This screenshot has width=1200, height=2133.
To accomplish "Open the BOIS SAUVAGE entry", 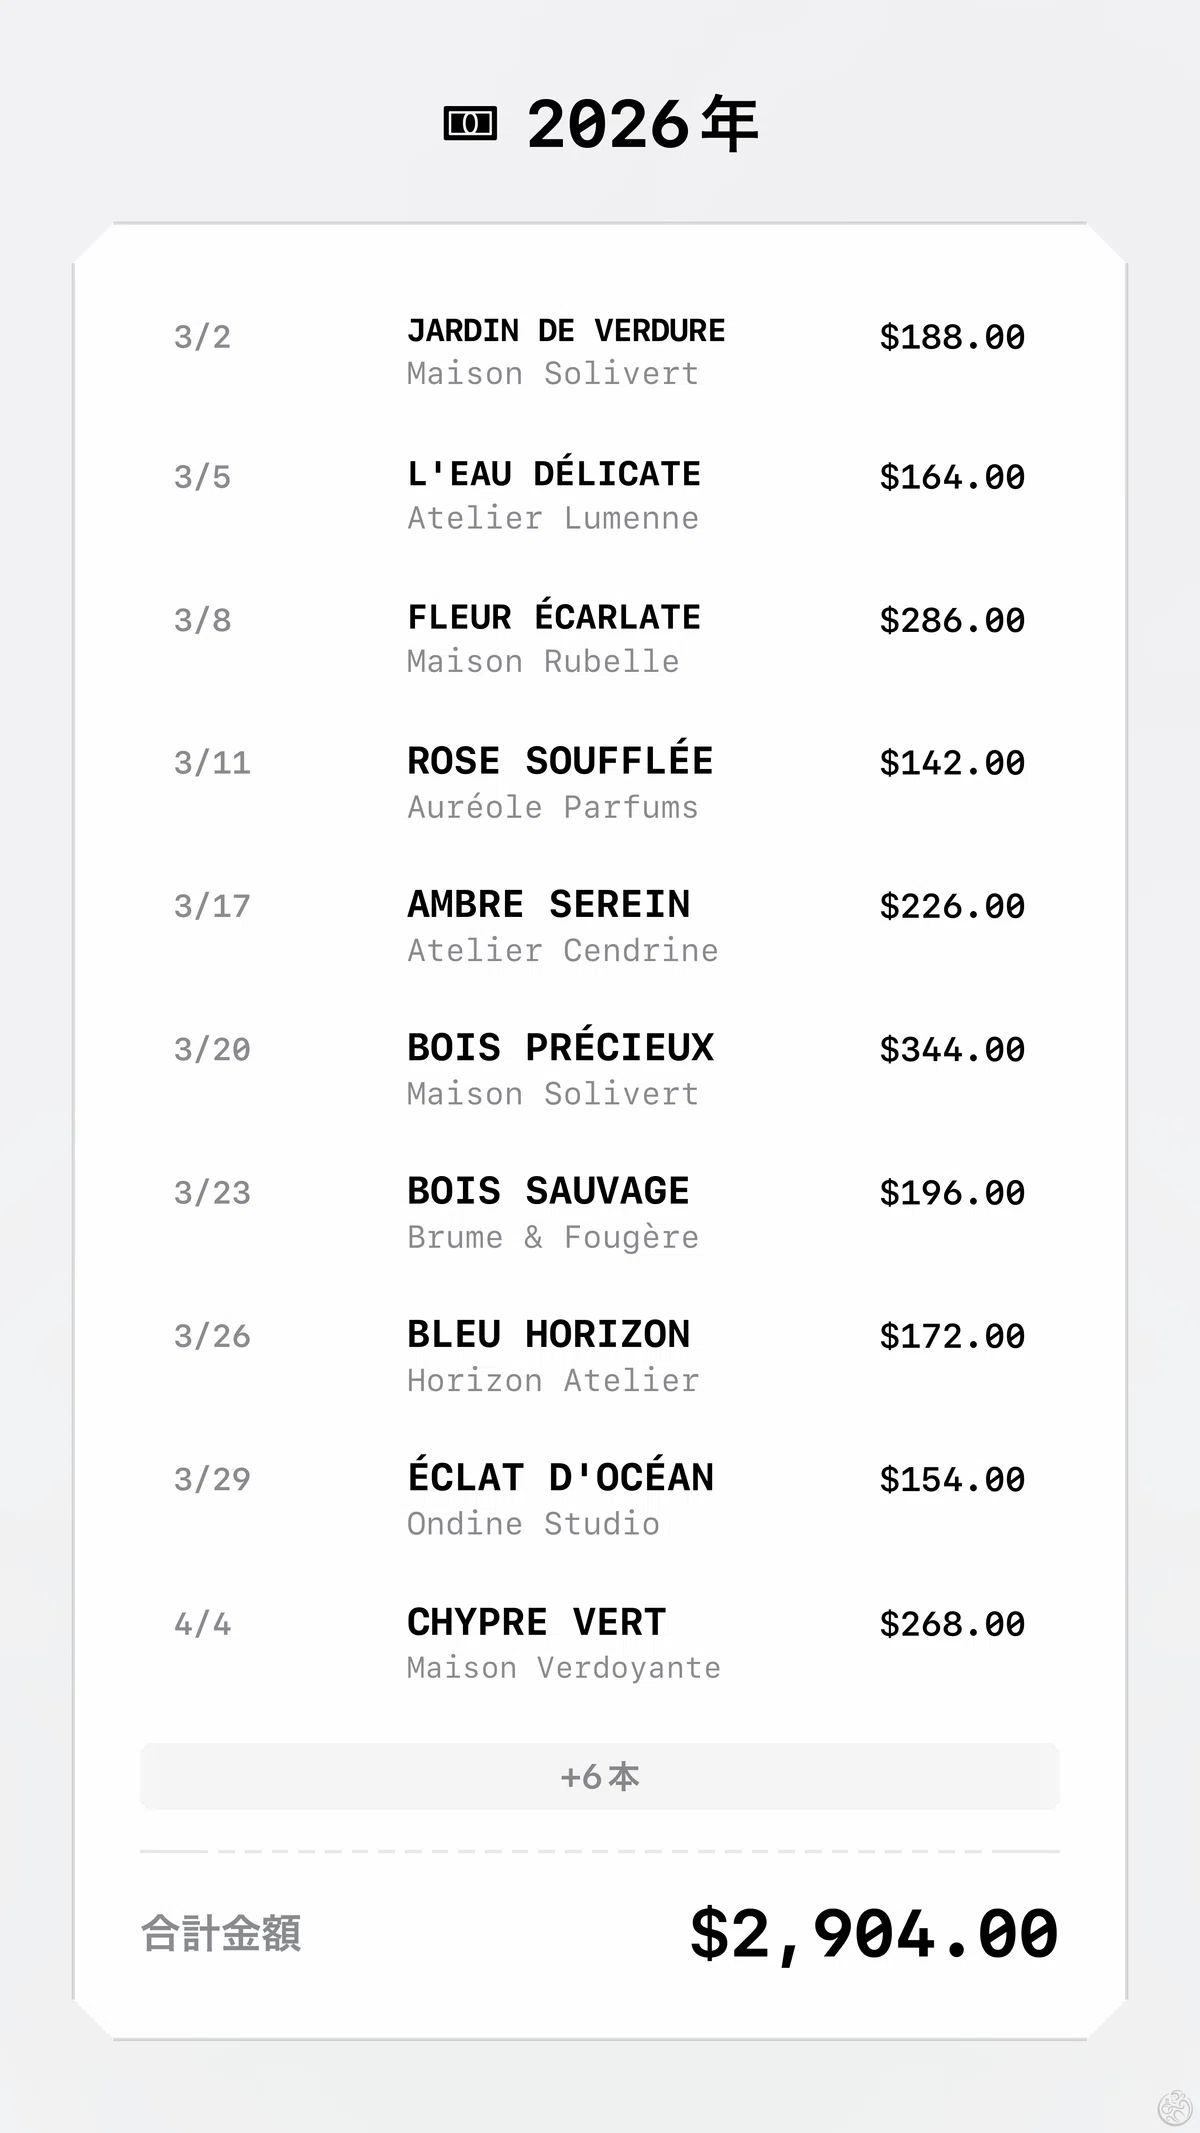I will point(600,1212).
